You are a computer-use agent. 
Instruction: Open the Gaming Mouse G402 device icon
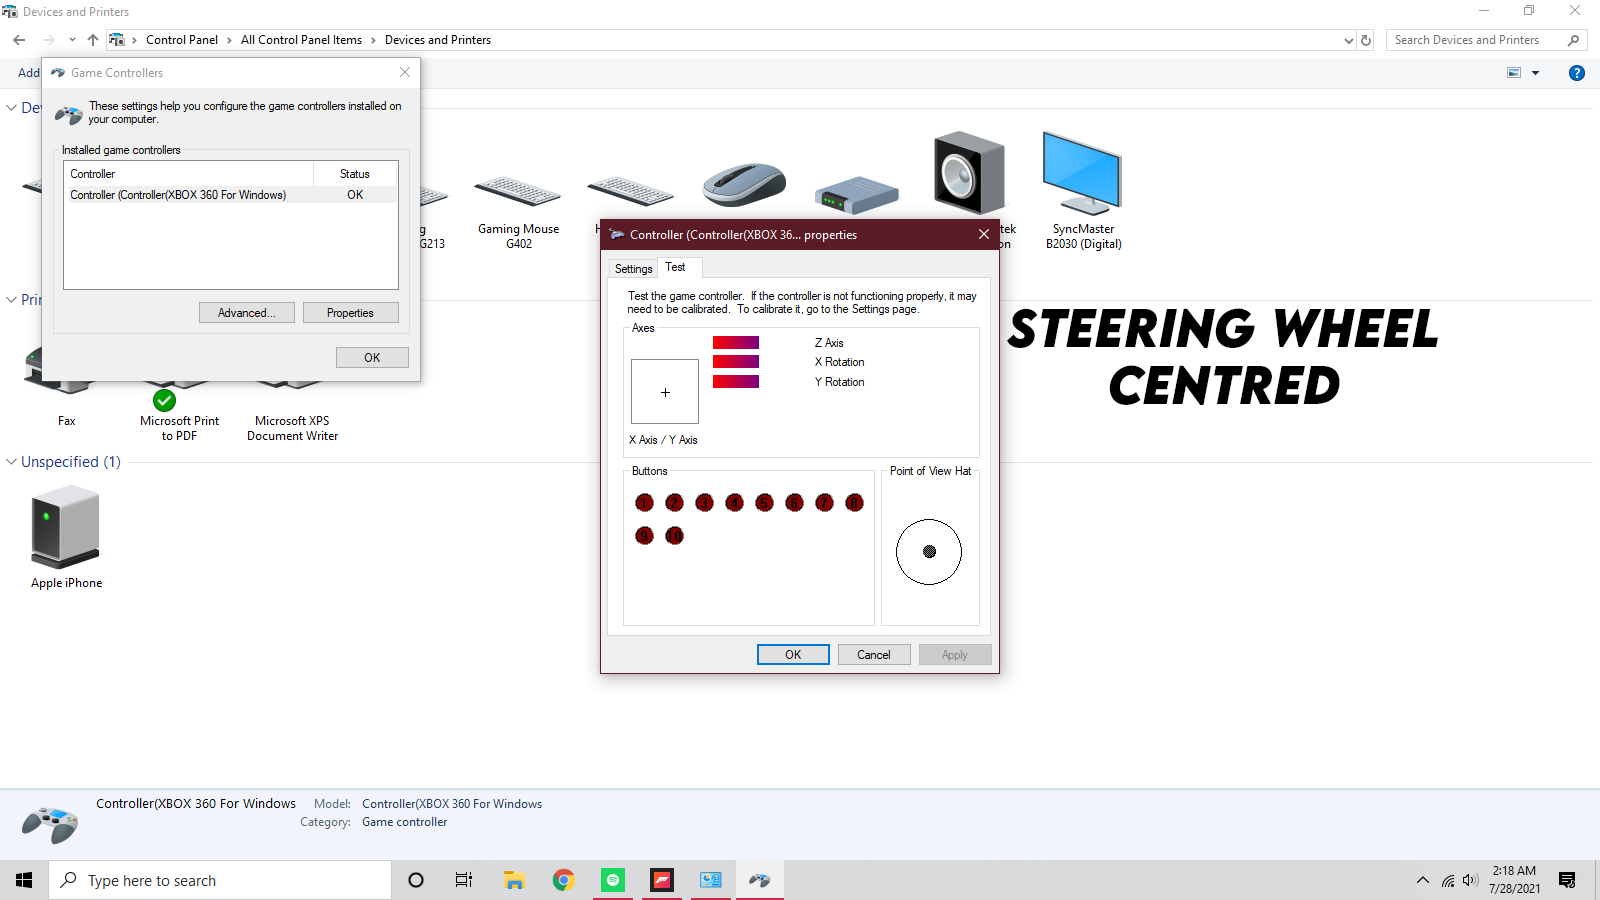[518, 192]
